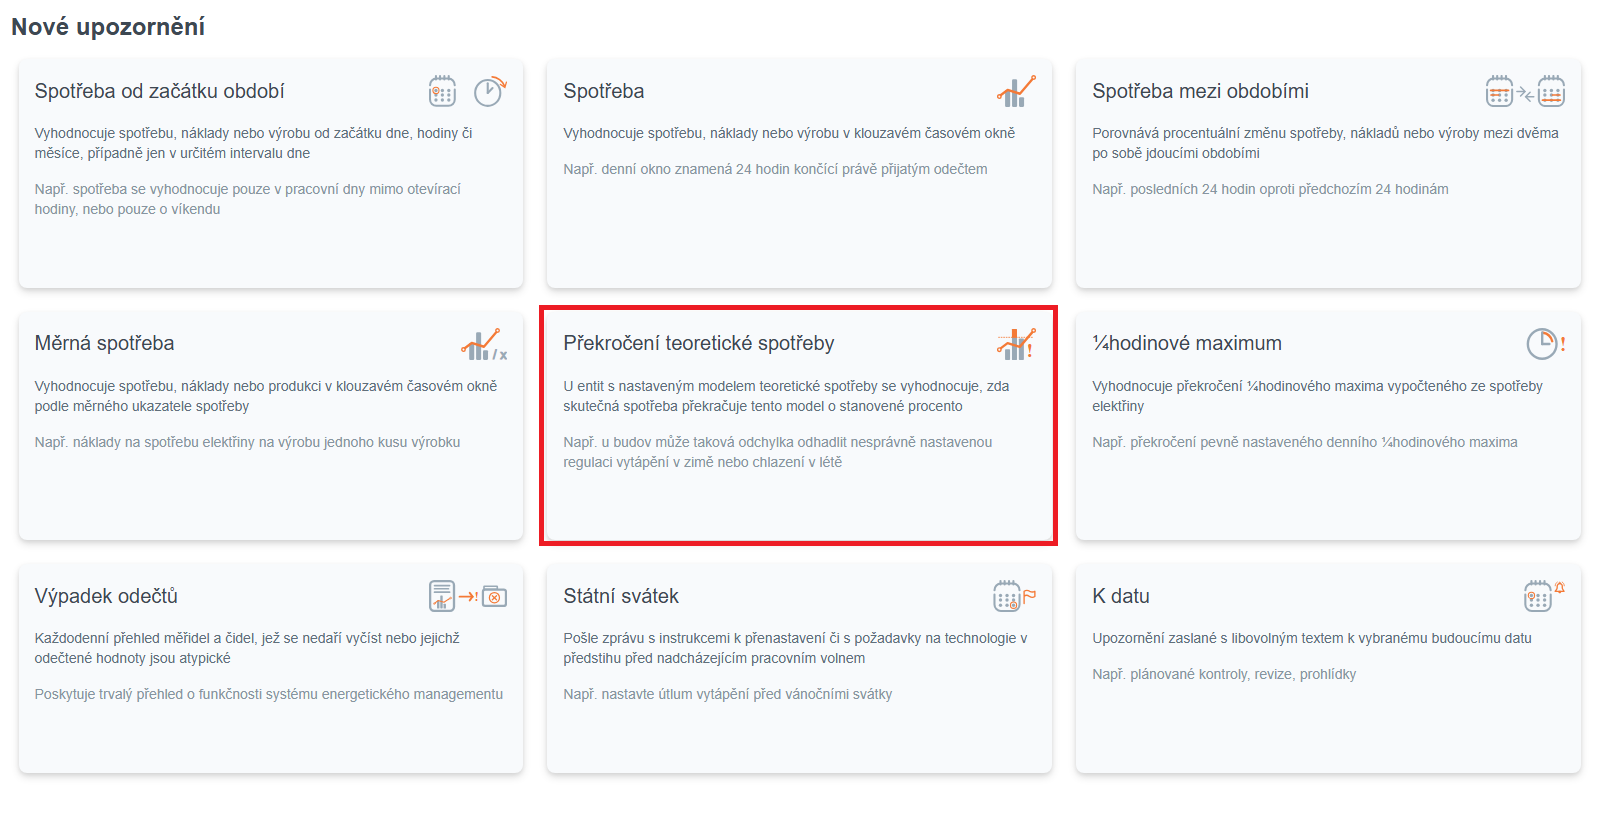Click the chart-per-x icon on Měrná spotřeba
Screen dimensions: 1605x831
tap(484, 345)
